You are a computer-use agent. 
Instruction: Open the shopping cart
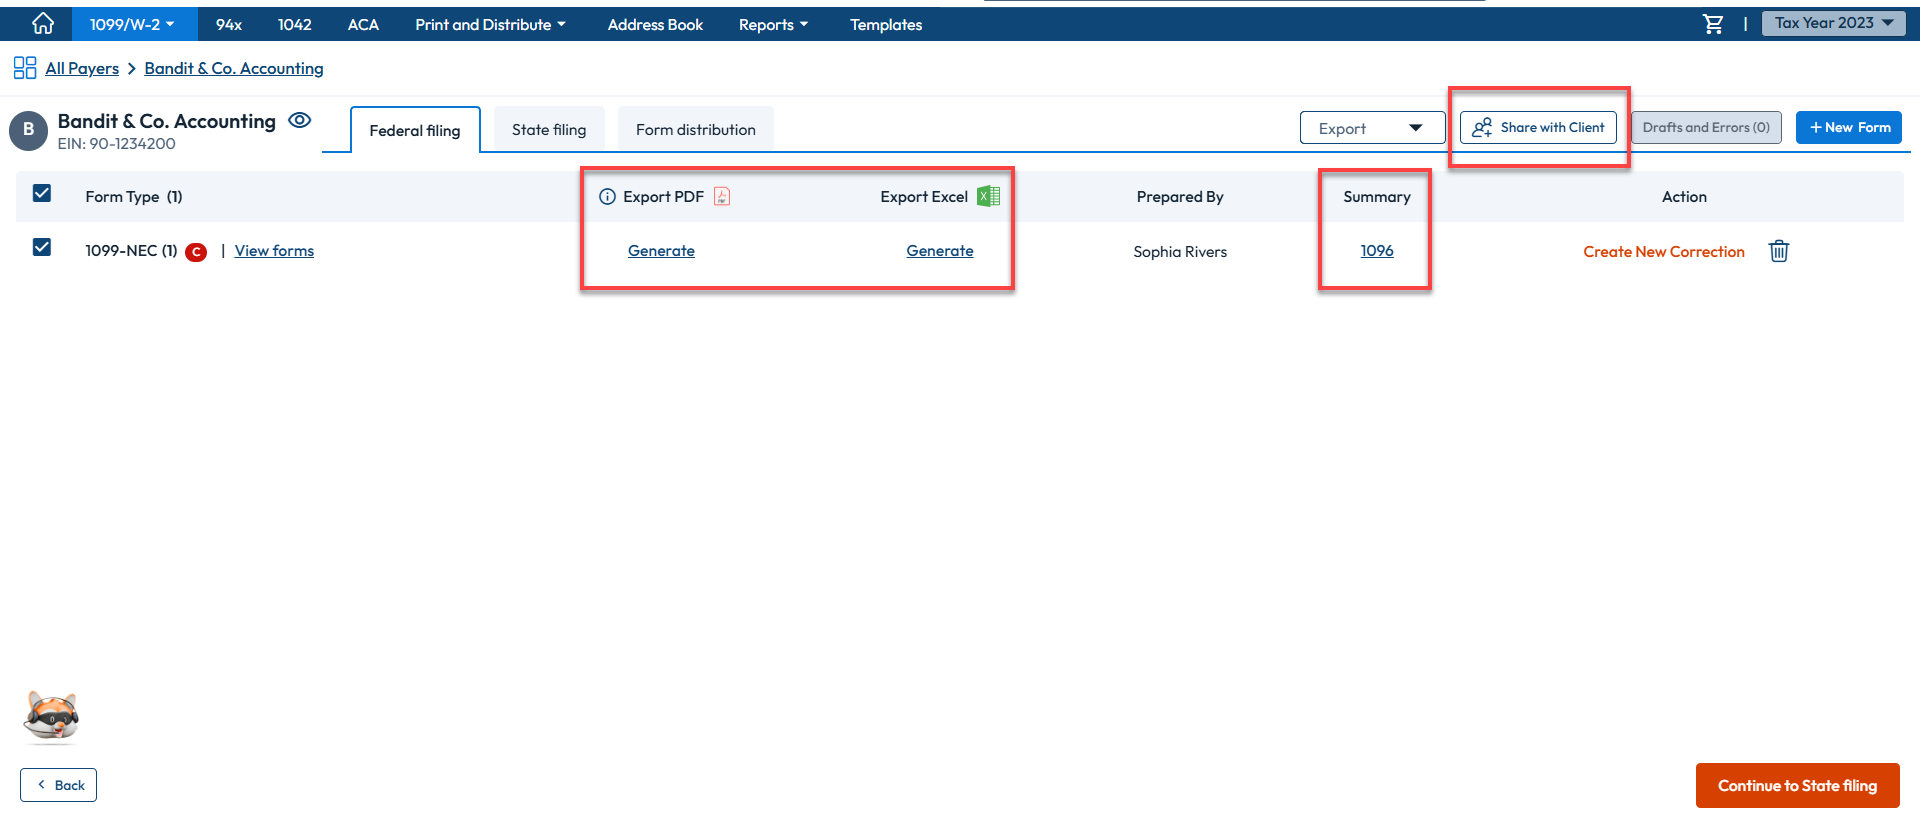click(x=1713, y=24)
